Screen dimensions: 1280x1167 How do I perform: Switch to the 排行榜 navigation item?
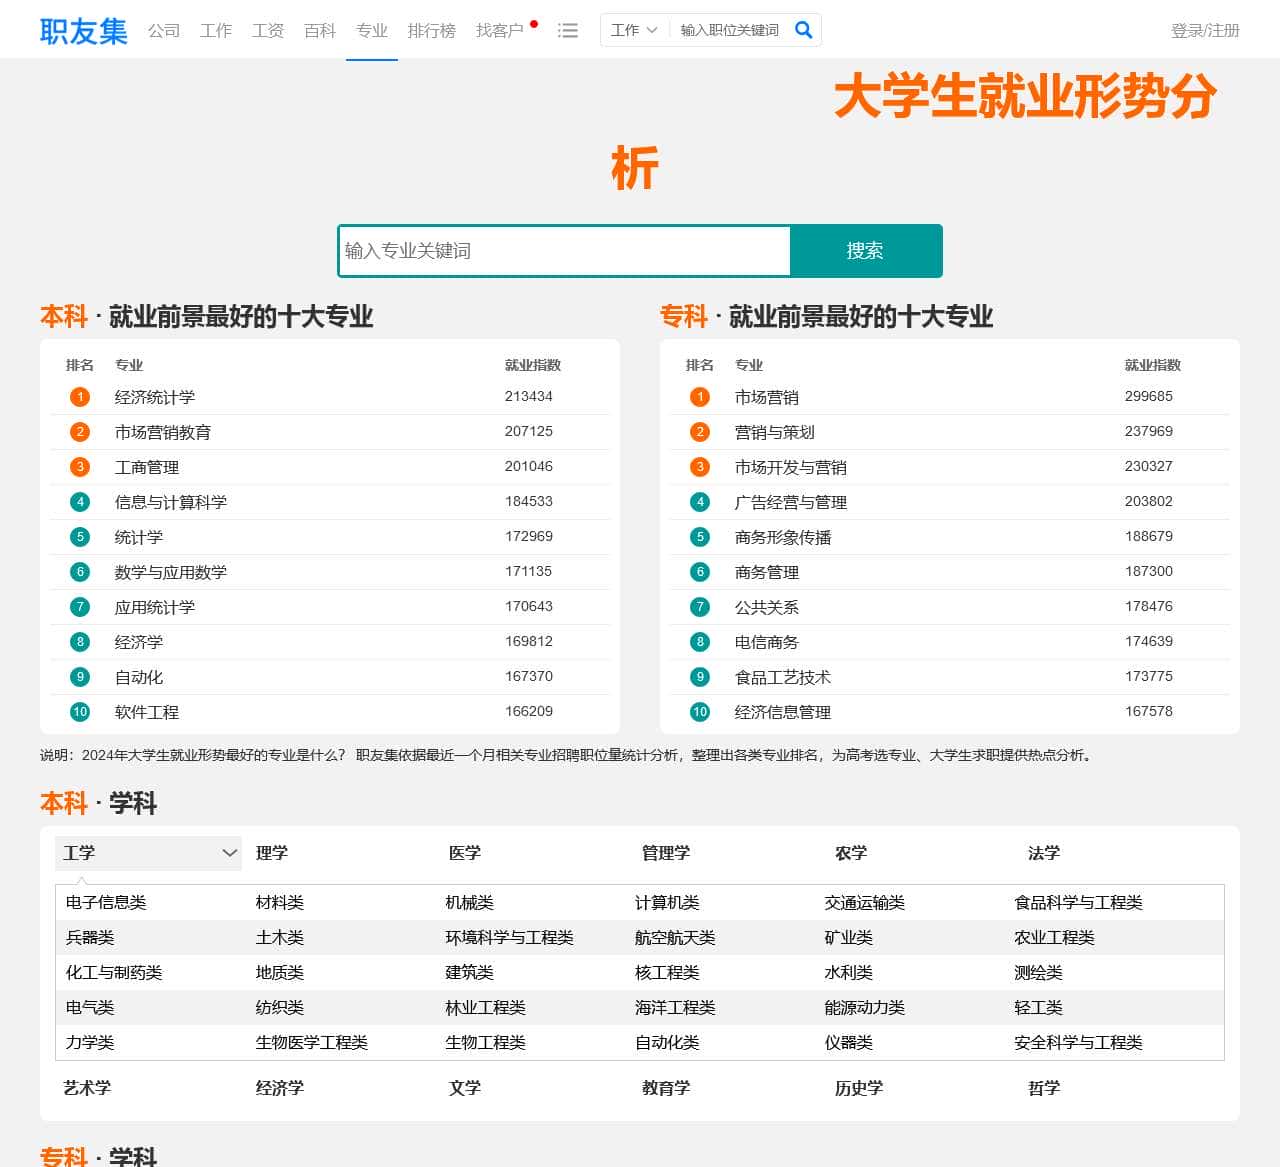432,30
